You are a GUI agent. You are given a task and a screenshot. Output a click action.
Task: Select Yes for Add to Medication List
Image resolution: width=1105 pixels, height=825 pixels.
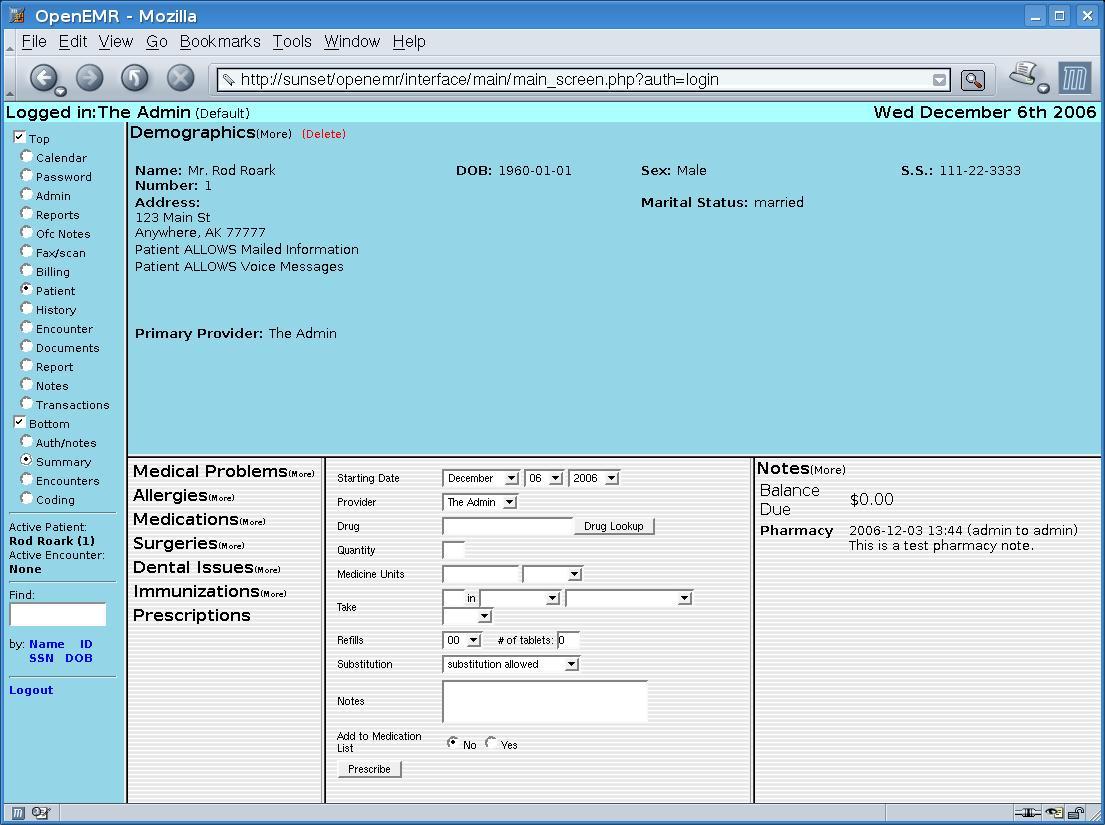492,743
